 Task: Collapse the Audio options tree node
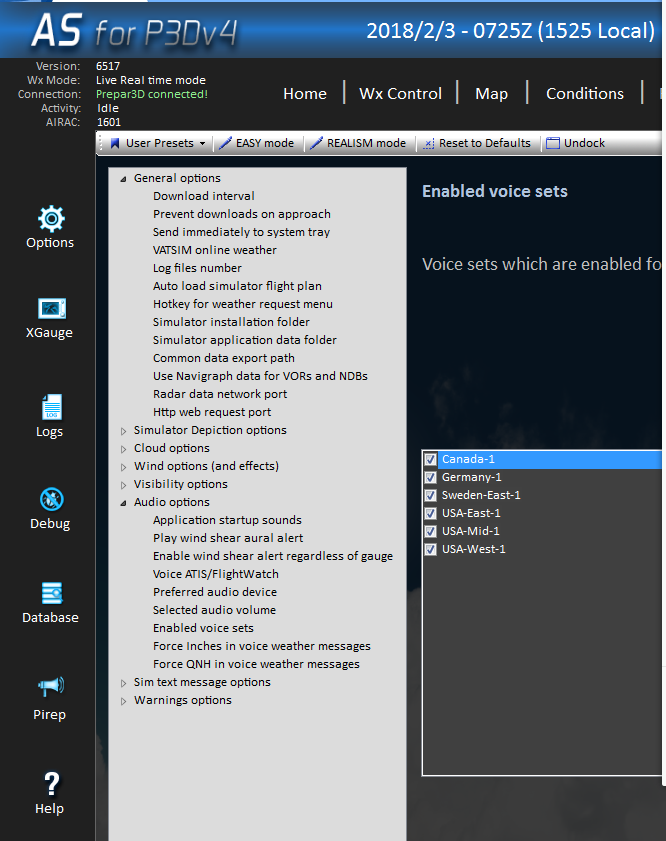coord(124,503)
